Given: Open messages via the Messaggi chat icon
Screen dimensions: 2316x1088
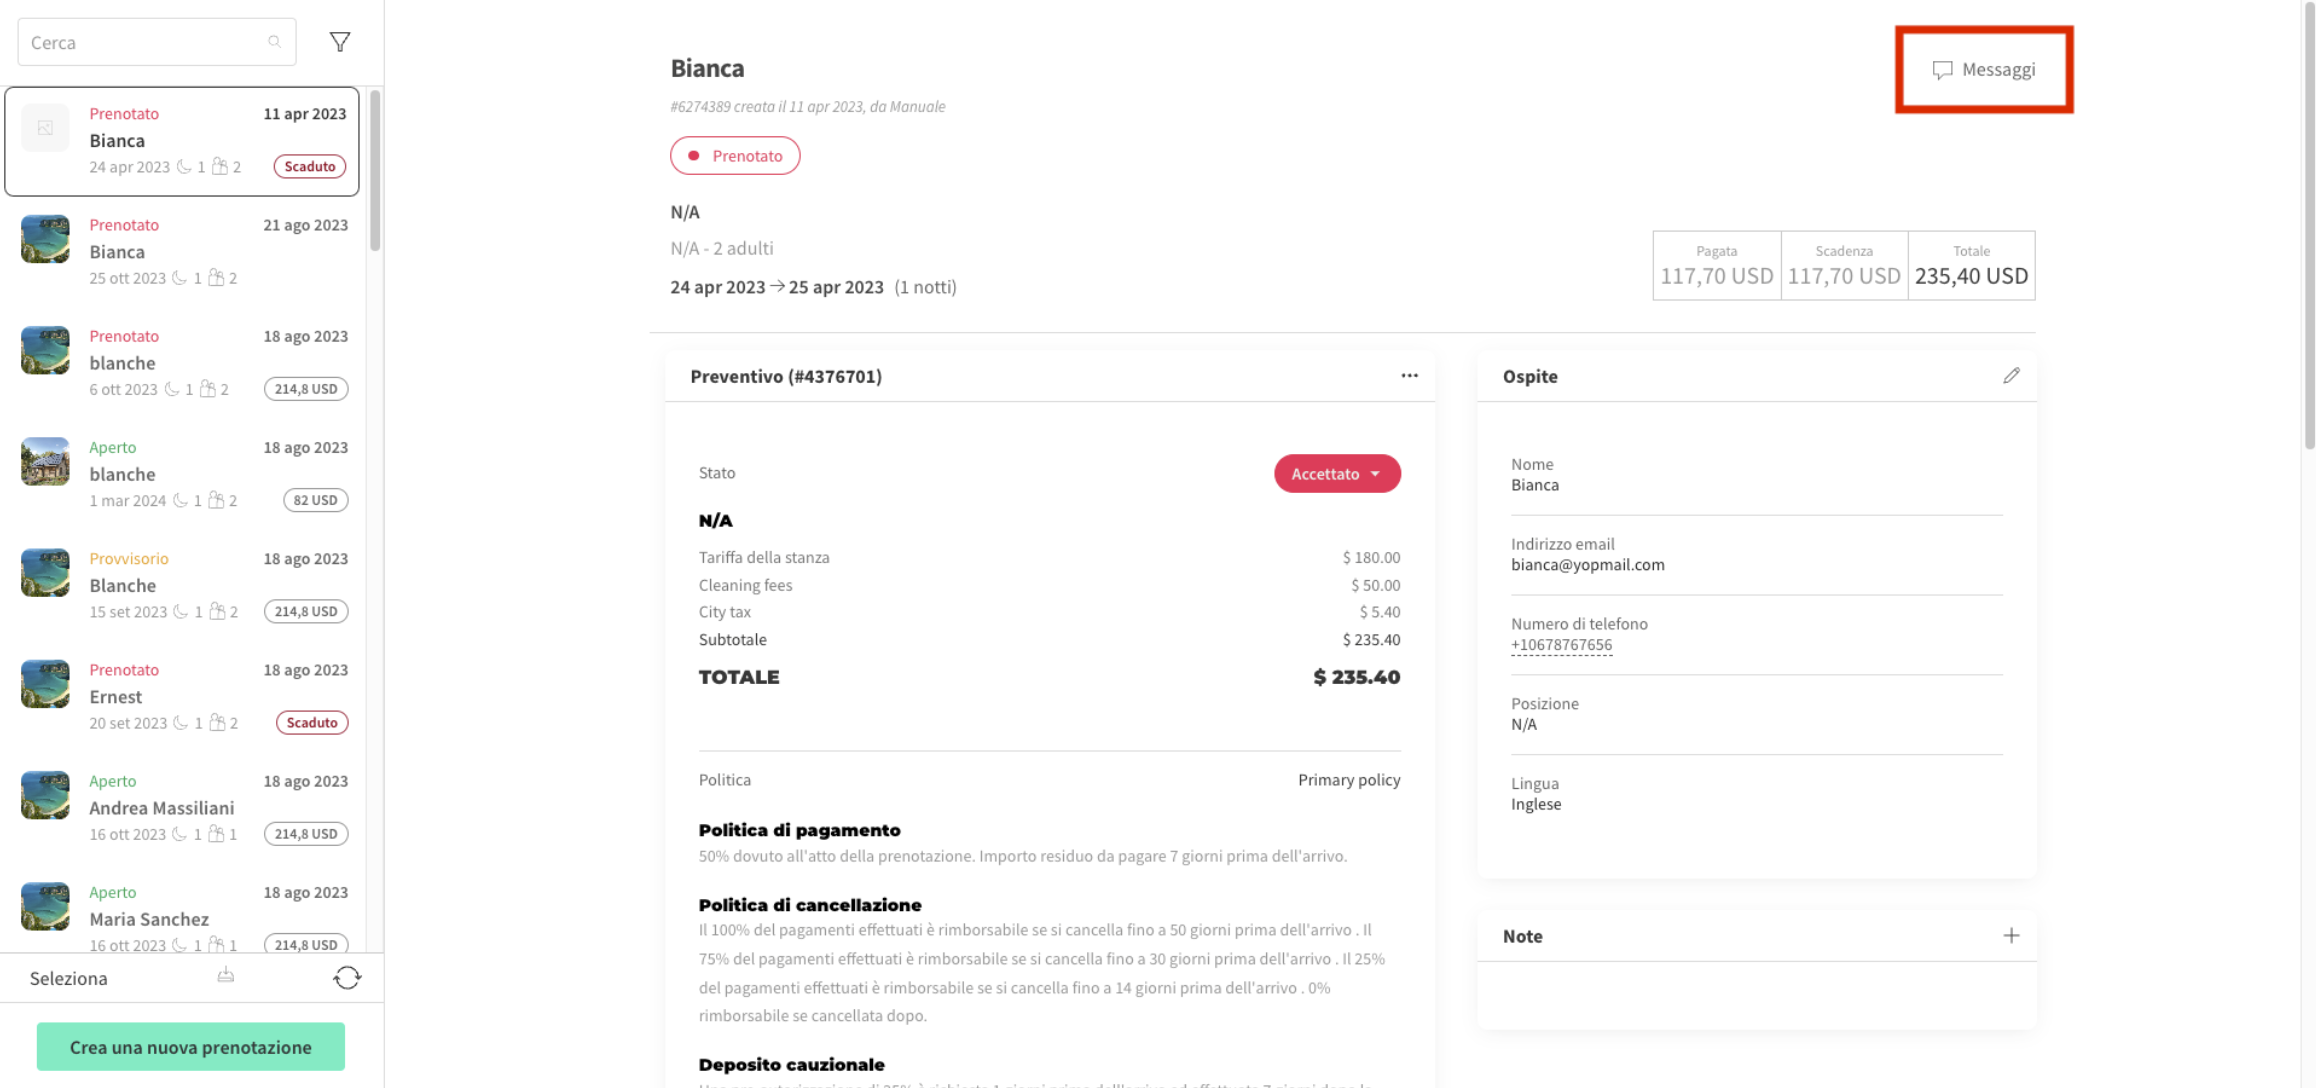Looking at the screenshot, I should click(x=1941, y=69).
